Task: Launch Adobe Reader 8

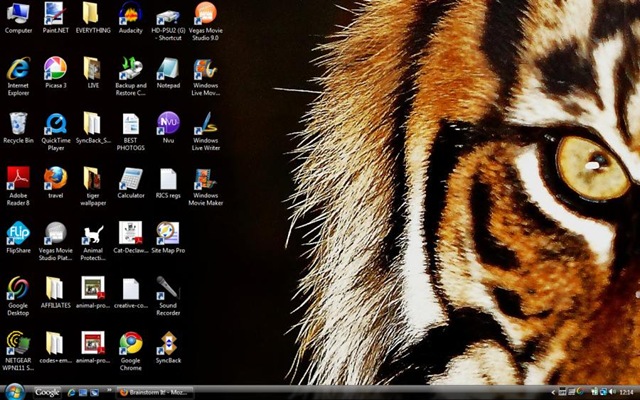Action: pos(18,186)
